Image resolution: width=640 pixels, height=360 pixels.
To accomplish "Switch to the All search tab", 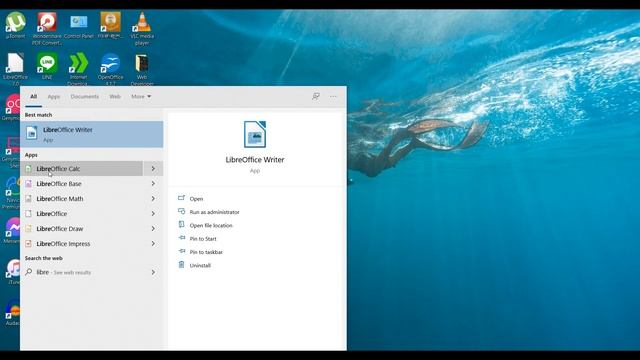I will pyautogui.click(x=33, y=97).
